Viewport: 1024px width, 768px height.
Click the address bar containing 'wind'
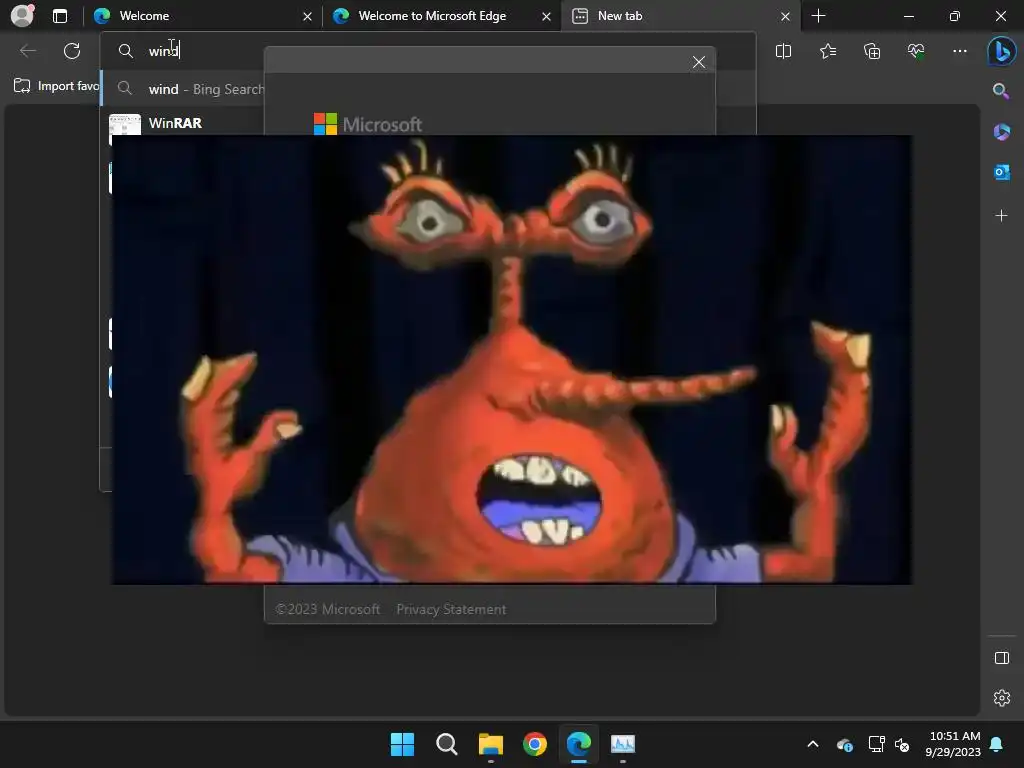pos(428,51)
